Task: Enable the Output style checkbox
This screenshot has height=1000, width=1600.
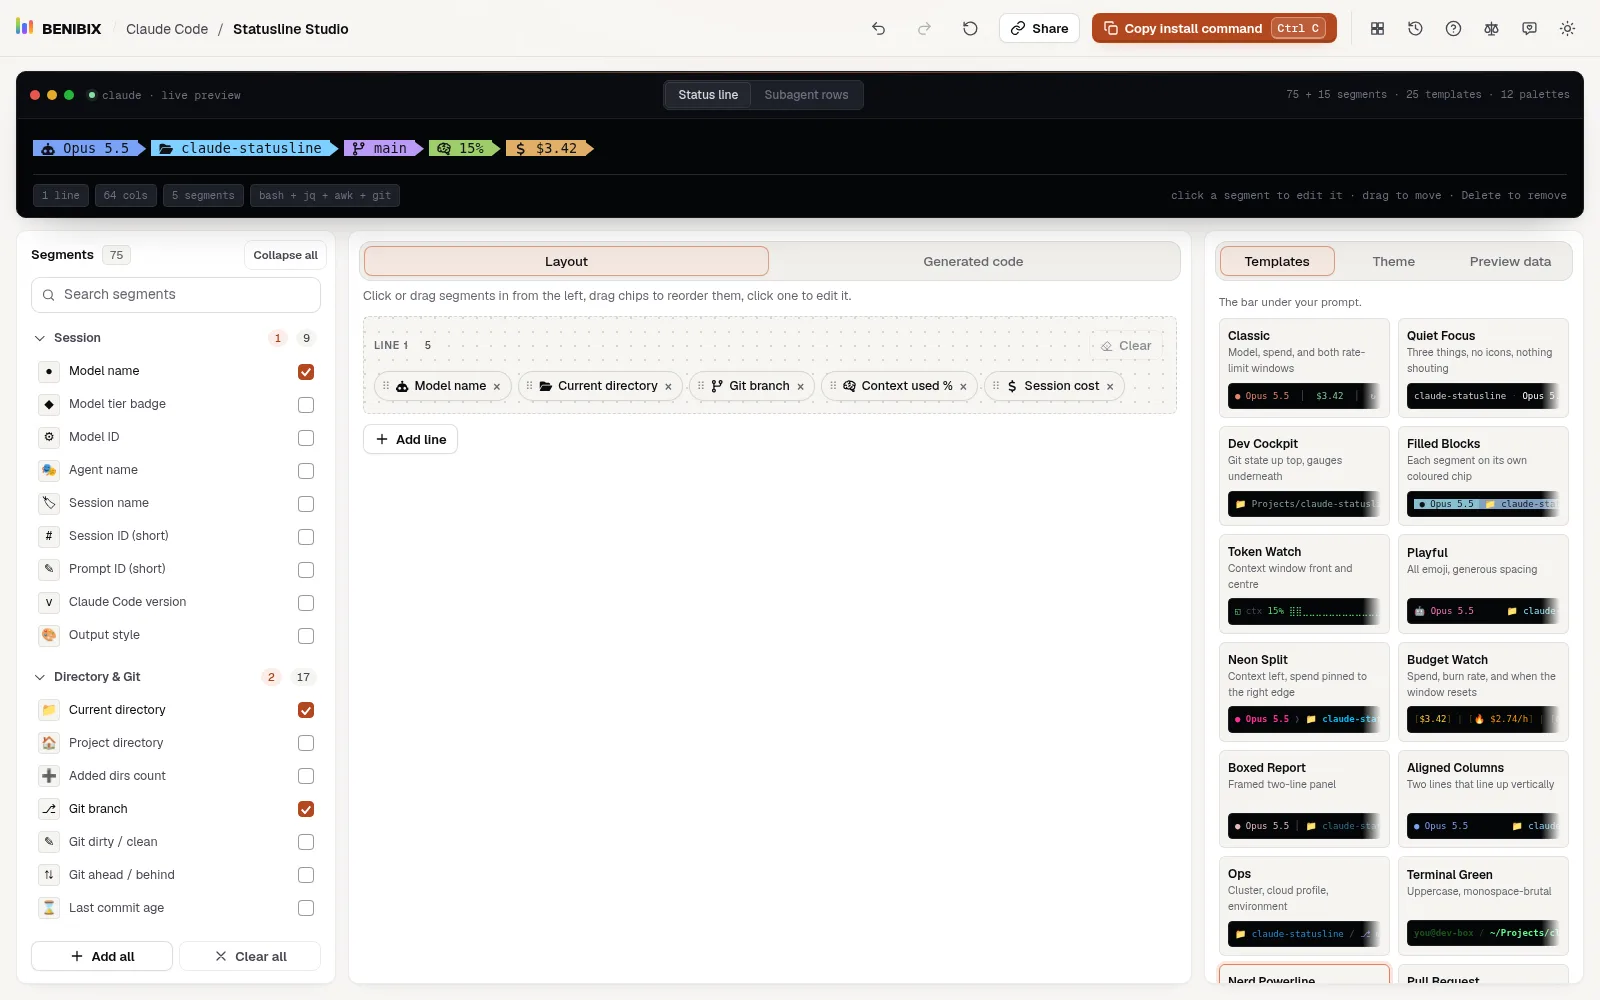Action: (306, 636)
